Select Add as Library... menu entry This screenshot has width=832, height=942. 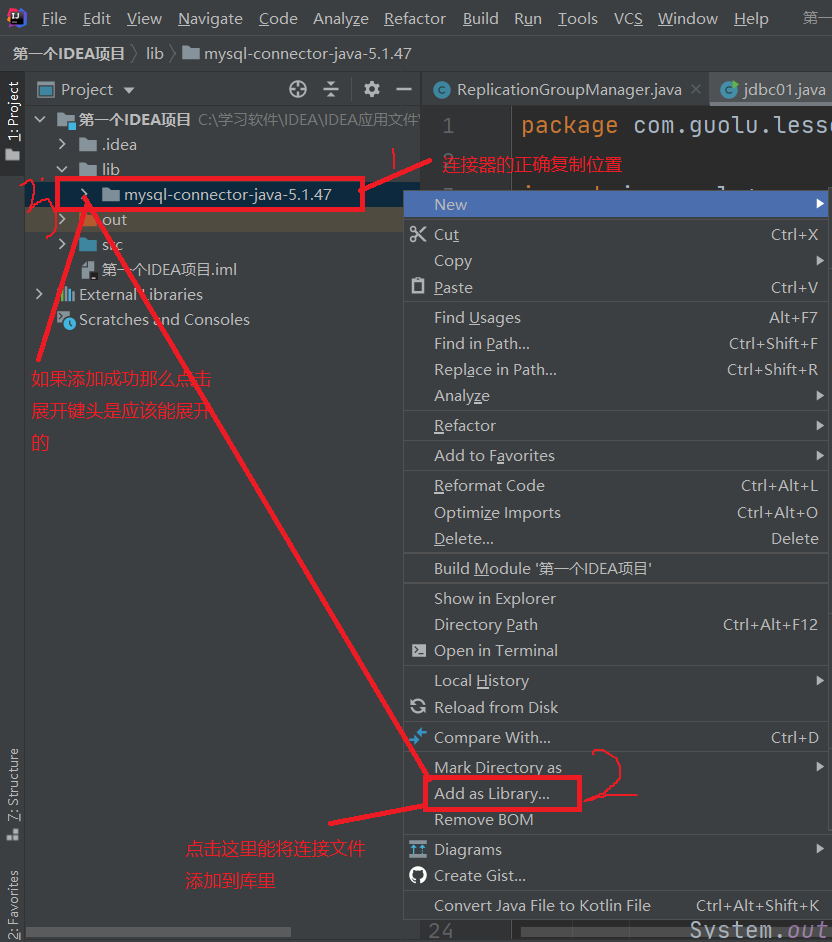616,794
